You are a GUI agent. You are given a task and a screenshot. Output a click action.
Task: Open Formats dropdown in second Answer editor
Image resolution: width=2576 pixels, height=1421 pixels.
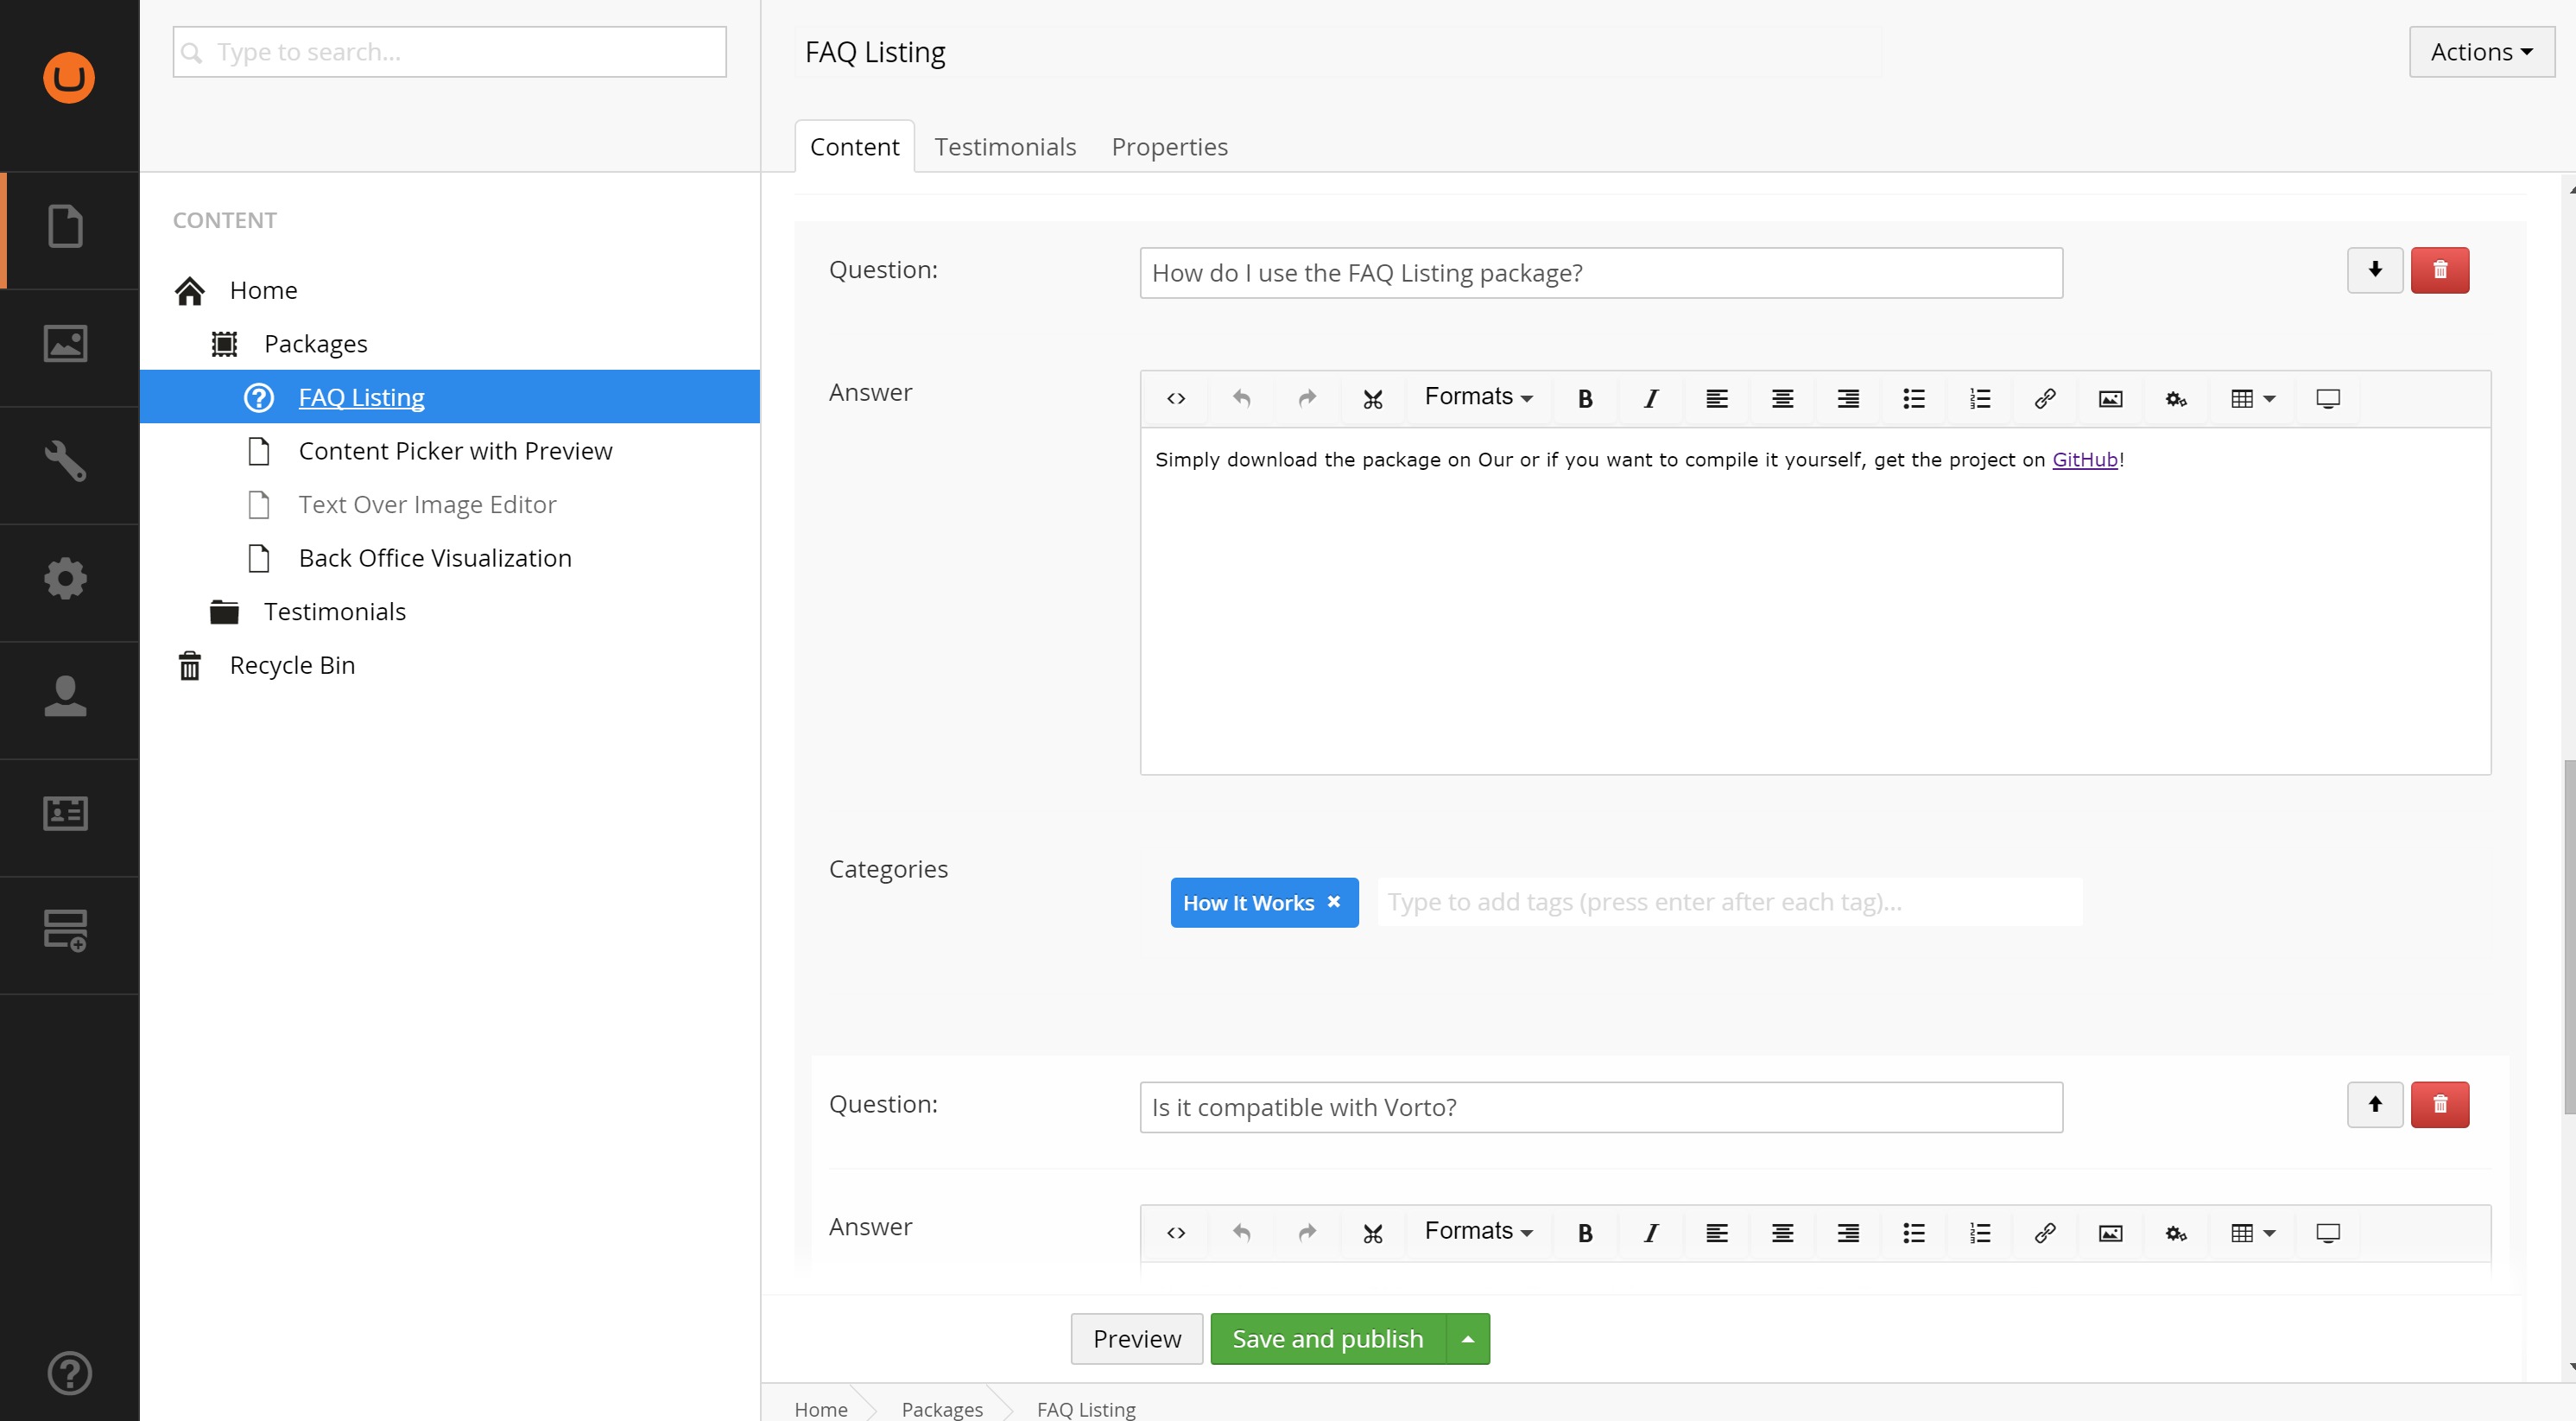[x=1478, y=1231]
